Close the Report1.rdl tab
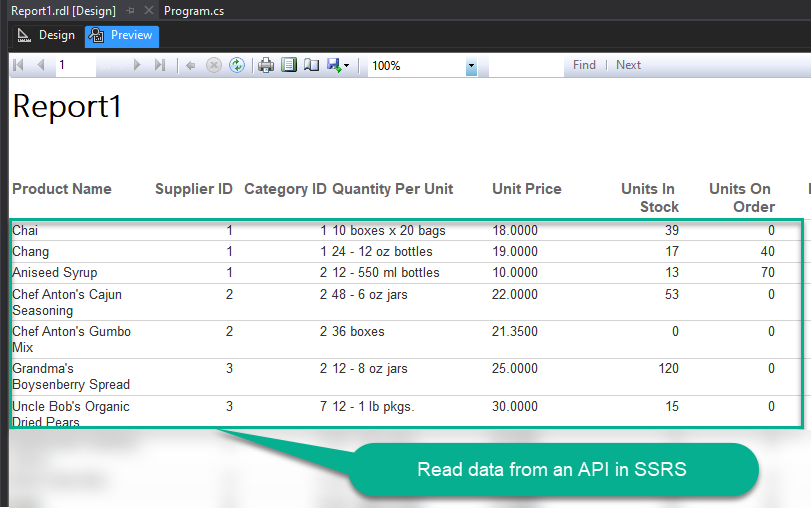The width and height of the screenshot is (811, 508). [x=149, y=10]
